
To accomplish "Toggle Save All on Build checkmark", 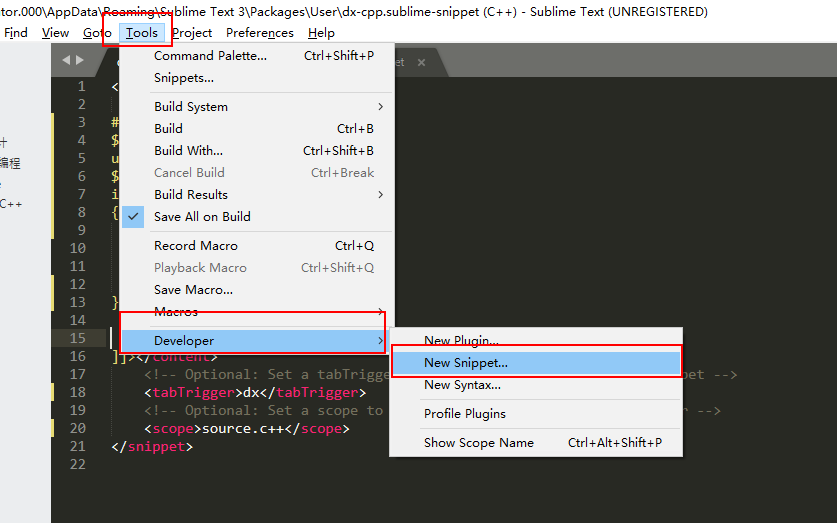I will (257, 217).
